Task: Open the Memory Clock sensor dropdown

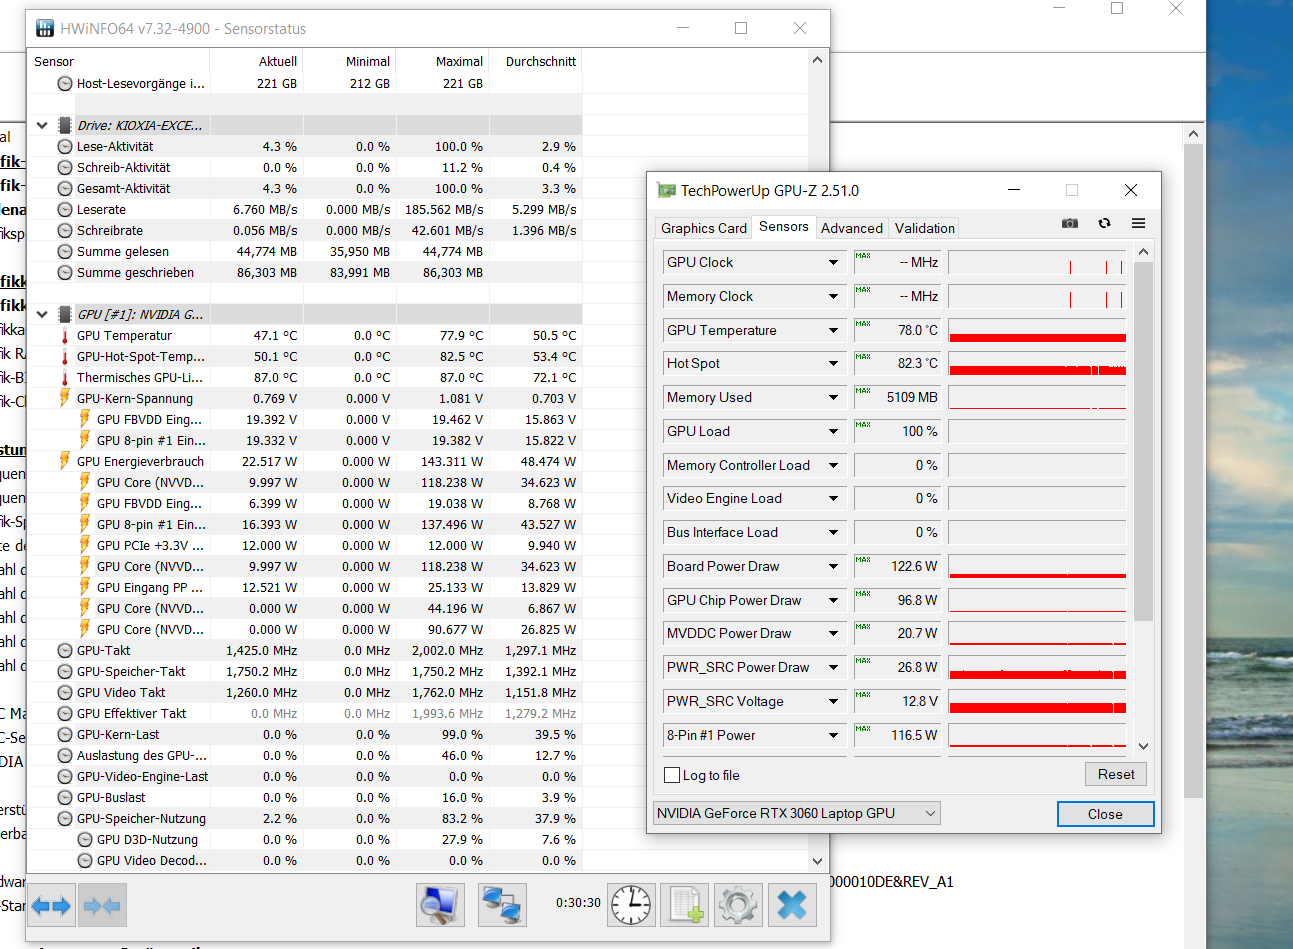Action: coord(833,297)
